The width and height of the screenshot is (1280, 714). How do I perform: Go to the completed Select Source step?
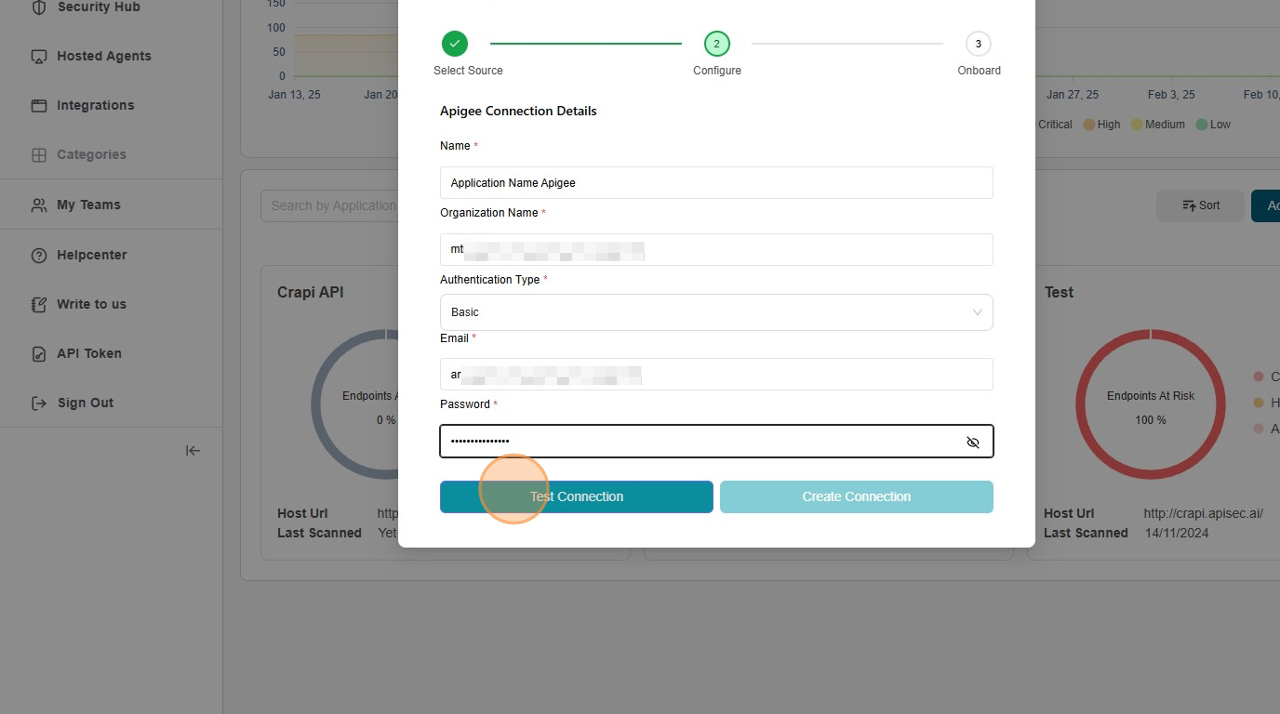pyautogui.click(x=455, y=44)
